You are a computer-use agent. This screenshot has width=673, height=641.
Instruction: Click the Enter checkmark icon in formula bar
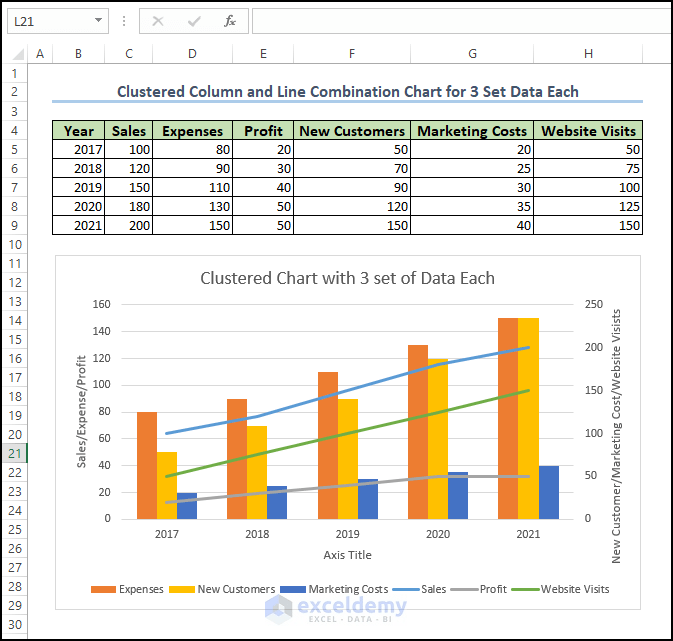point(194,21)
